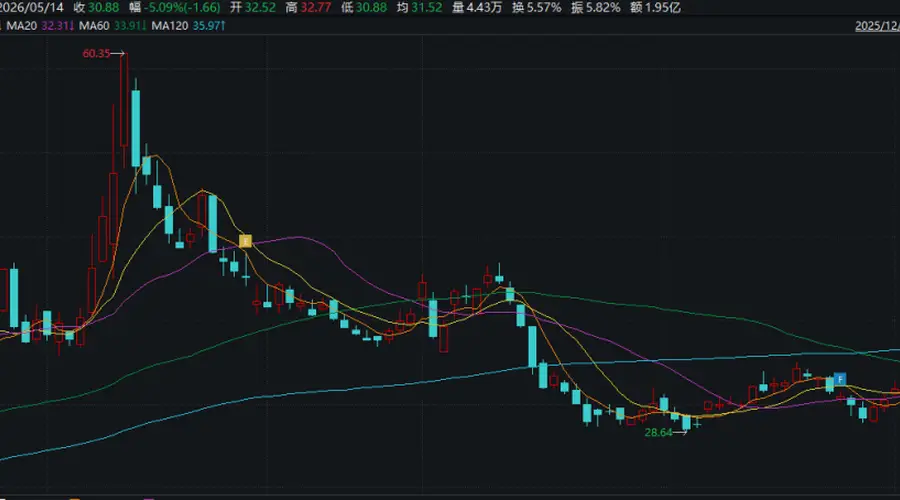Click the 振 5.82% amplitude value
This screenshot has height=500, width=900.
coord(596,7)
